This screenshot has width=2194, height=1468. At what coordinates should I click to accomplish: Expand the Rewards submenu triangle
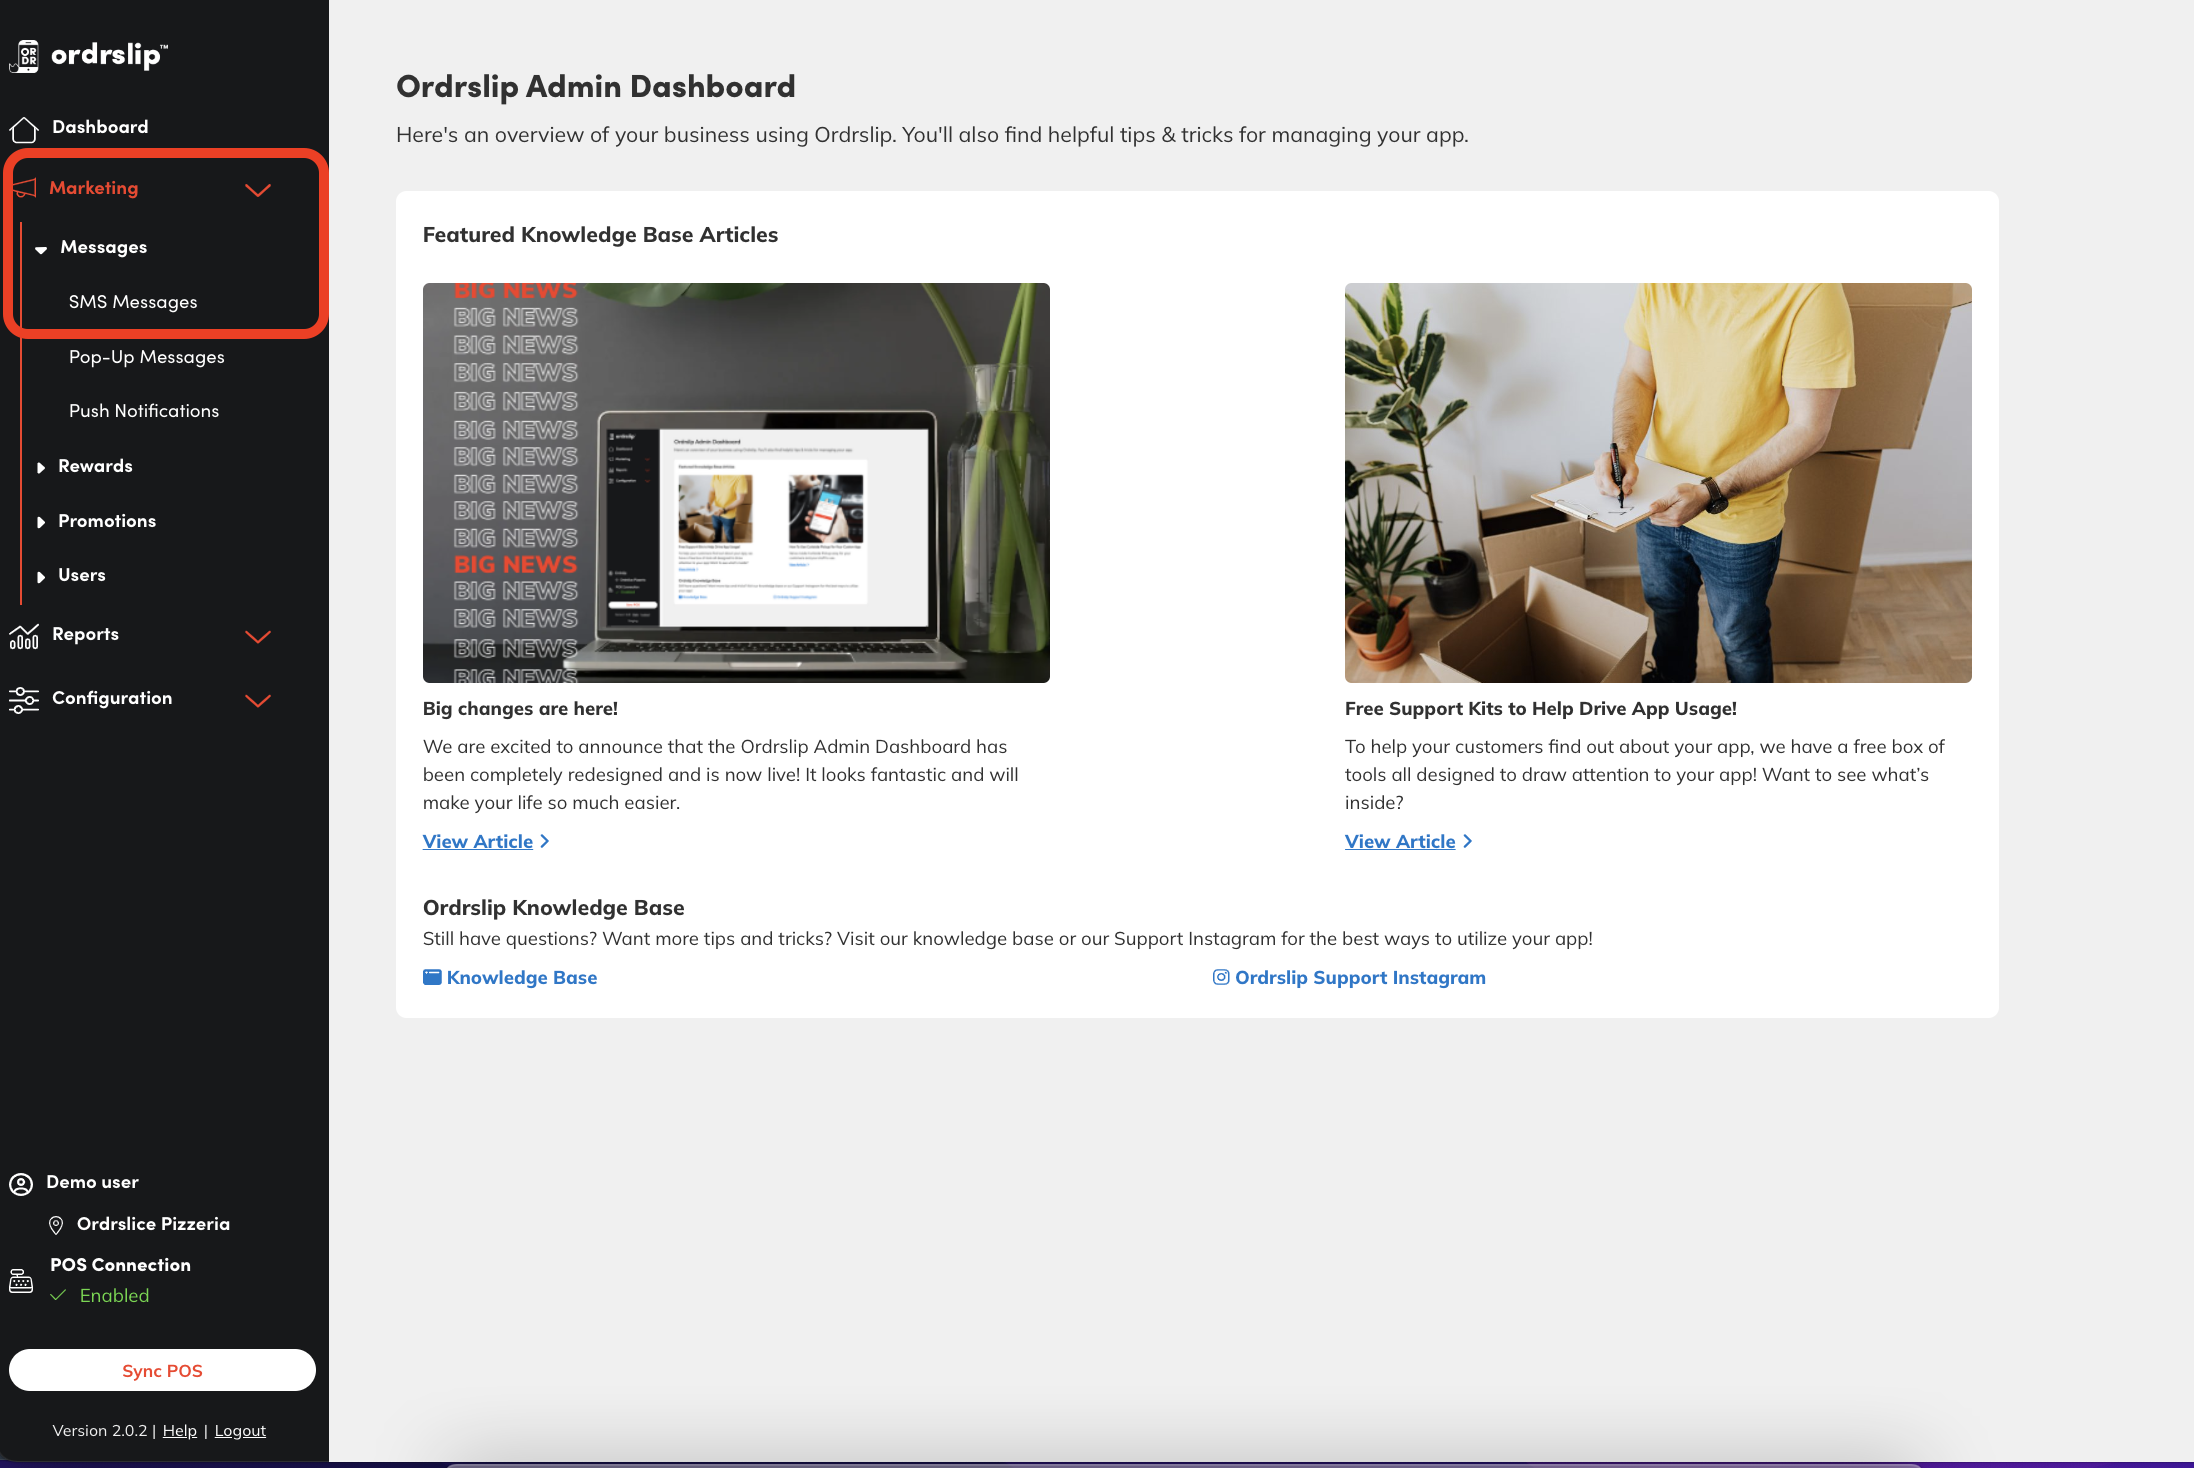point(41,467)
